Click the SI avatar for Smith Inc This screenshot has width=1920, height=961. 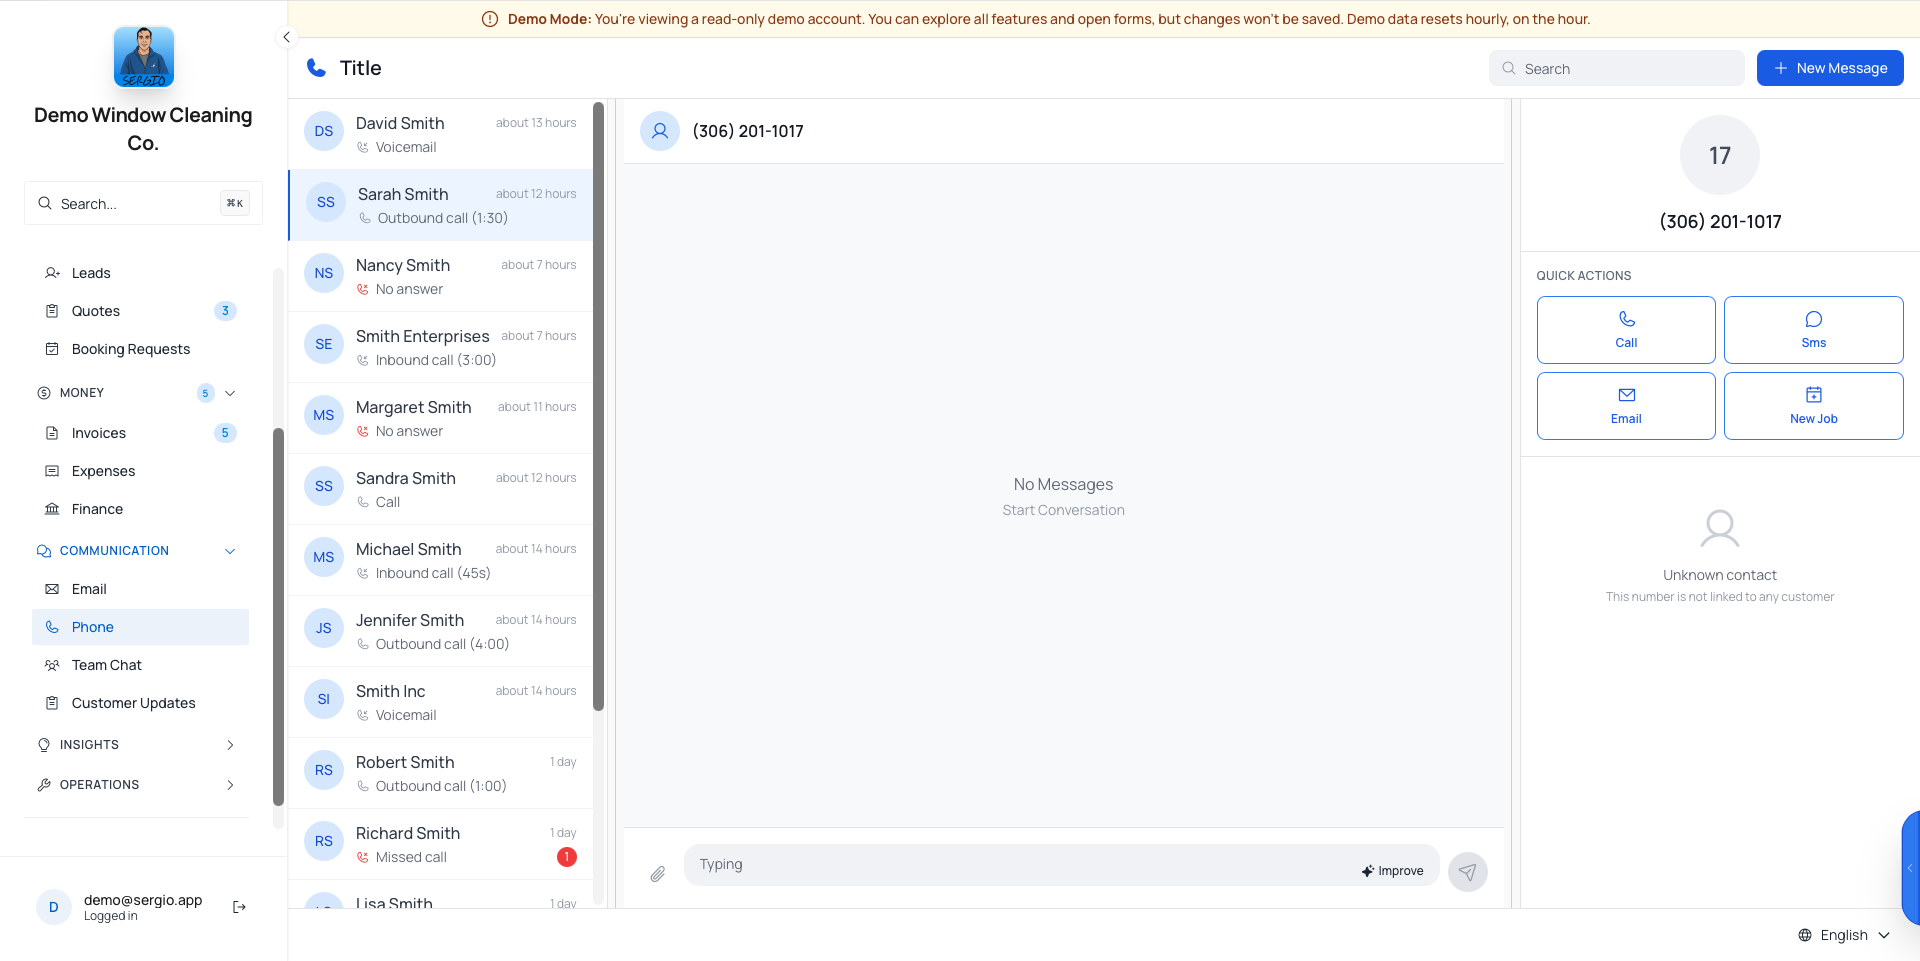[324, 699]
